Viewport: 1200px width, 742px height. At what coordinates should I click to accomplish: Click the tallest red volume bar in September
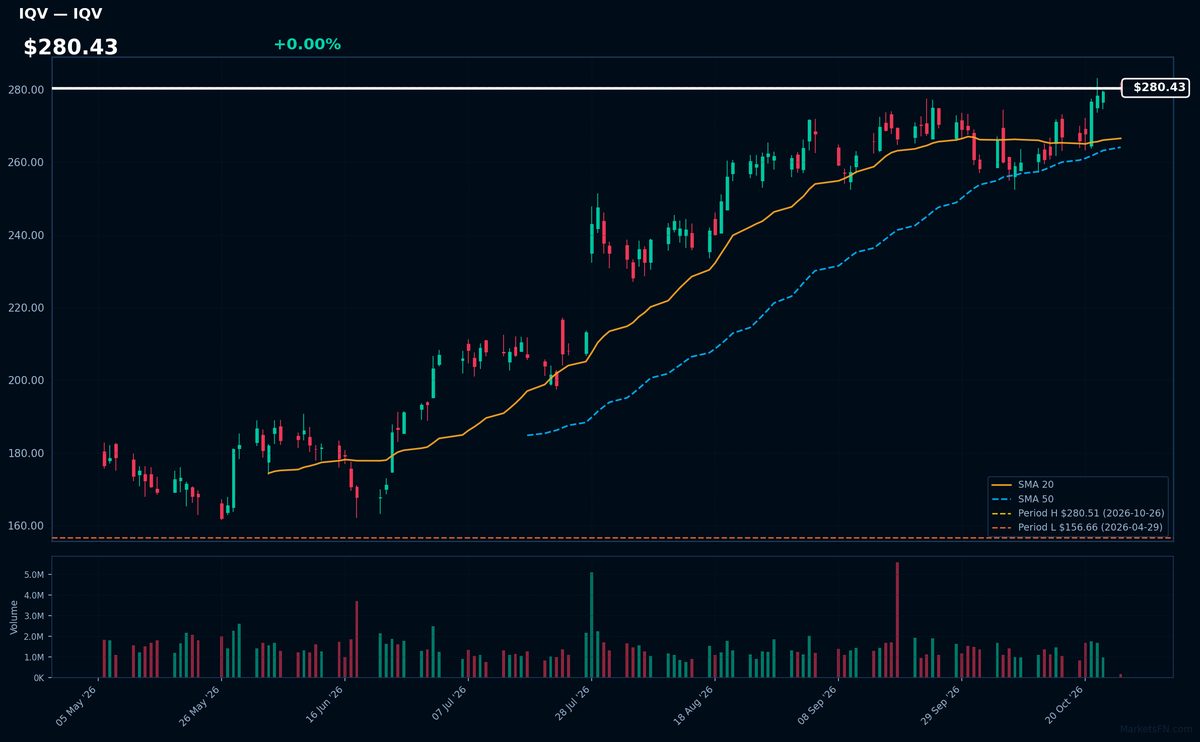click(x=897, y=620)
